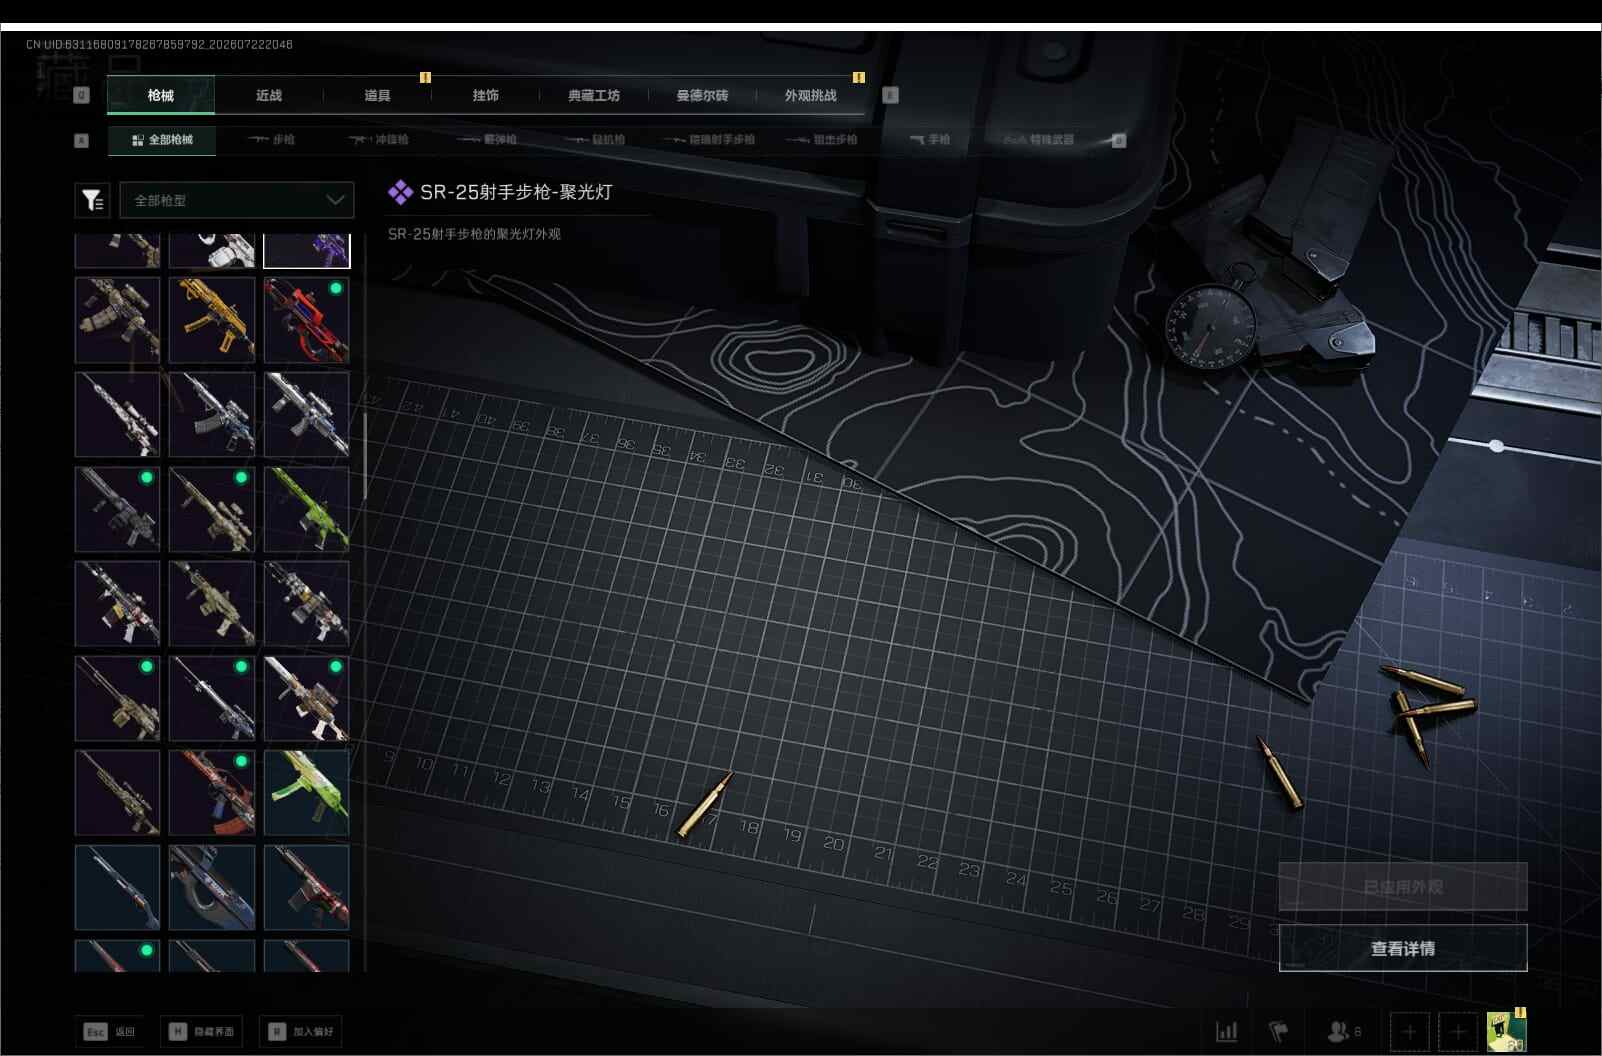Filter by the 冲锋枪 category

(x=379, y=140)
